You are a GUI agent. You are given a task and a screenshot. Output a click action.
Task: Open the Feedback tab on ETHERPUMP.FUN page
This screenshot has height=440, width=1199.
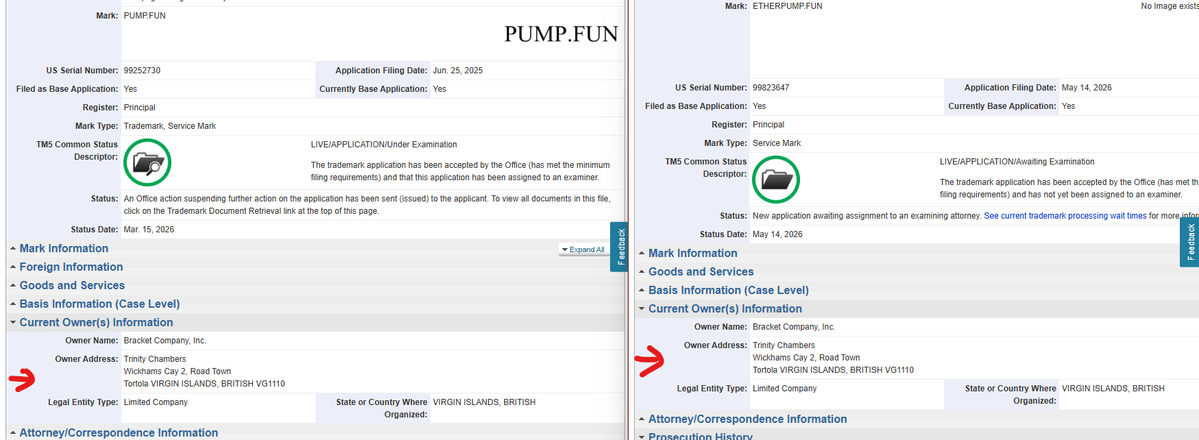pos(1190,242)
